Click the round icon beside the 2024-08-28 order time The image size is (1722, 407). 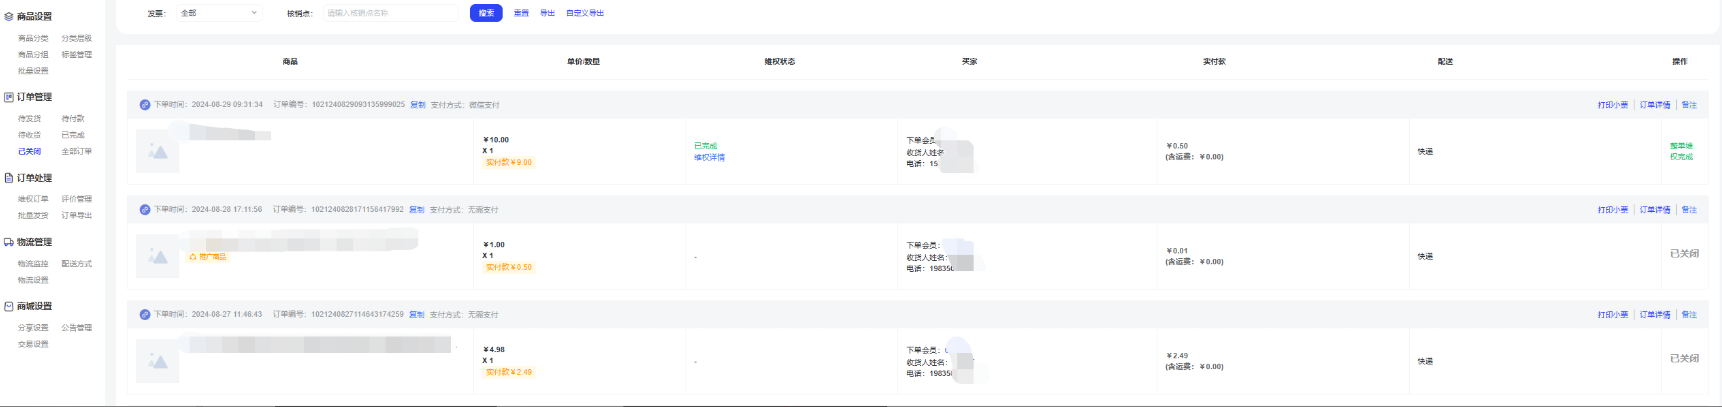pos(145,210)
